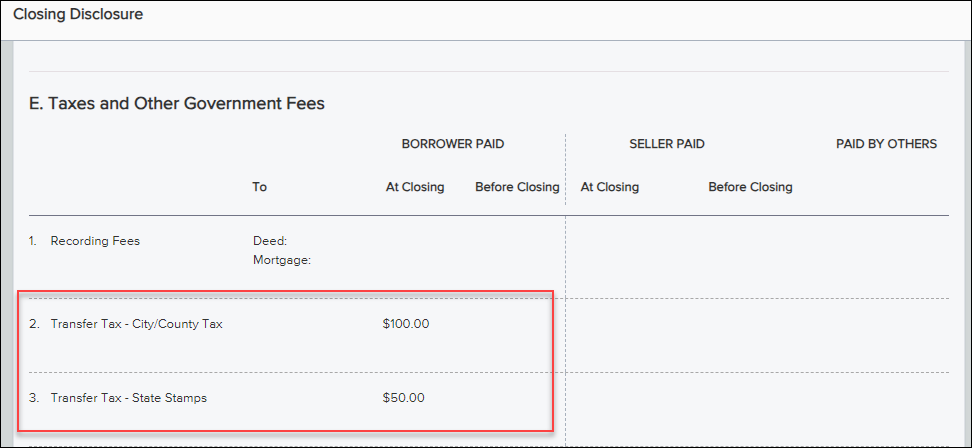Open the Recording Fees line item
972x448 pixels.
(x=95, y=241)
